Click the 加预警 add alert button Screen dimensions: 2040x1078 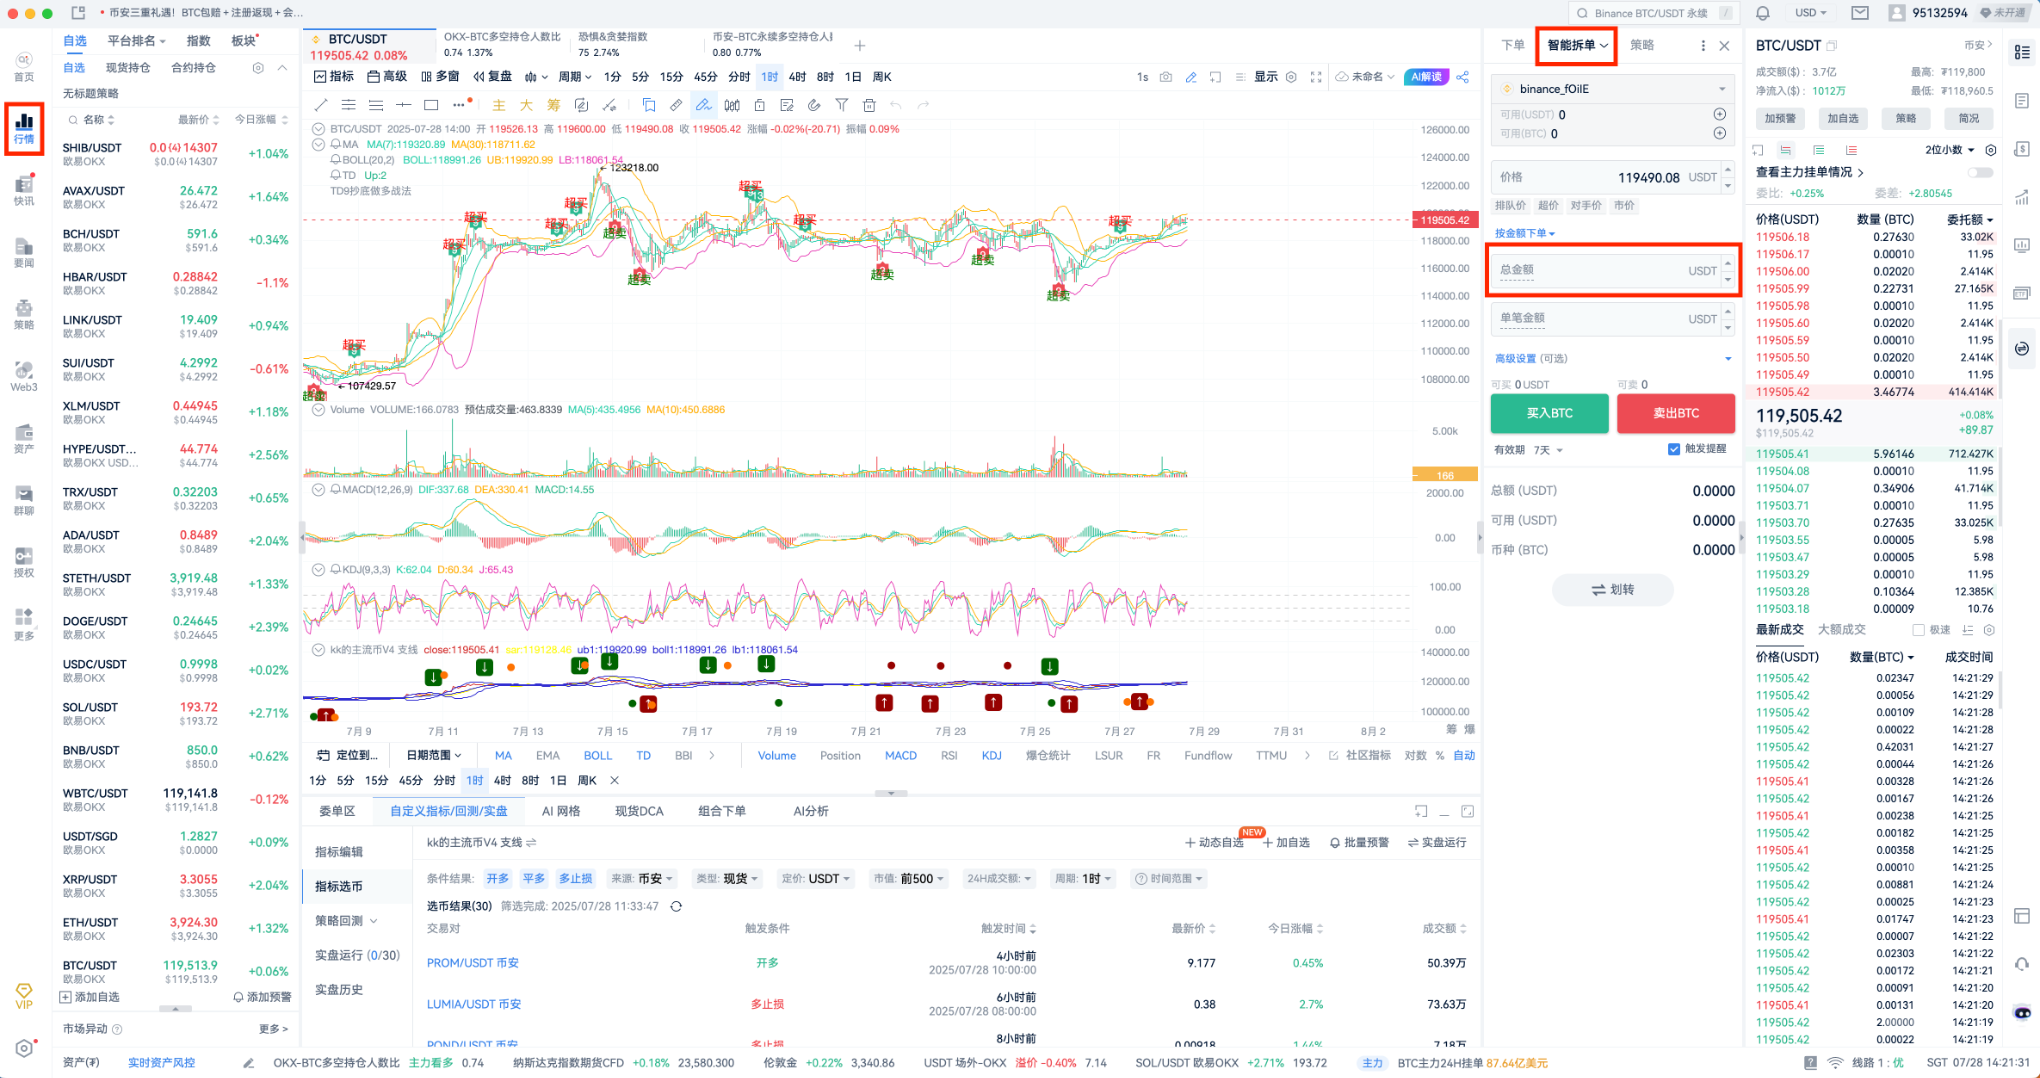(x=1780, y=118)
